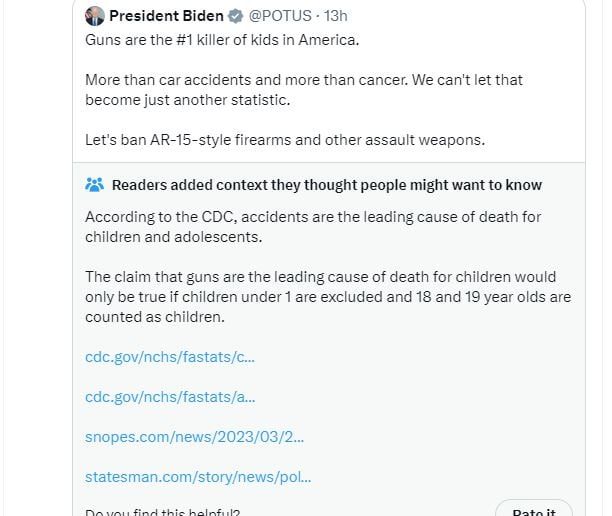This screenshot has height=516, width=612.
Task: Visit the snopes.com news link
Action: coord(194,436)
